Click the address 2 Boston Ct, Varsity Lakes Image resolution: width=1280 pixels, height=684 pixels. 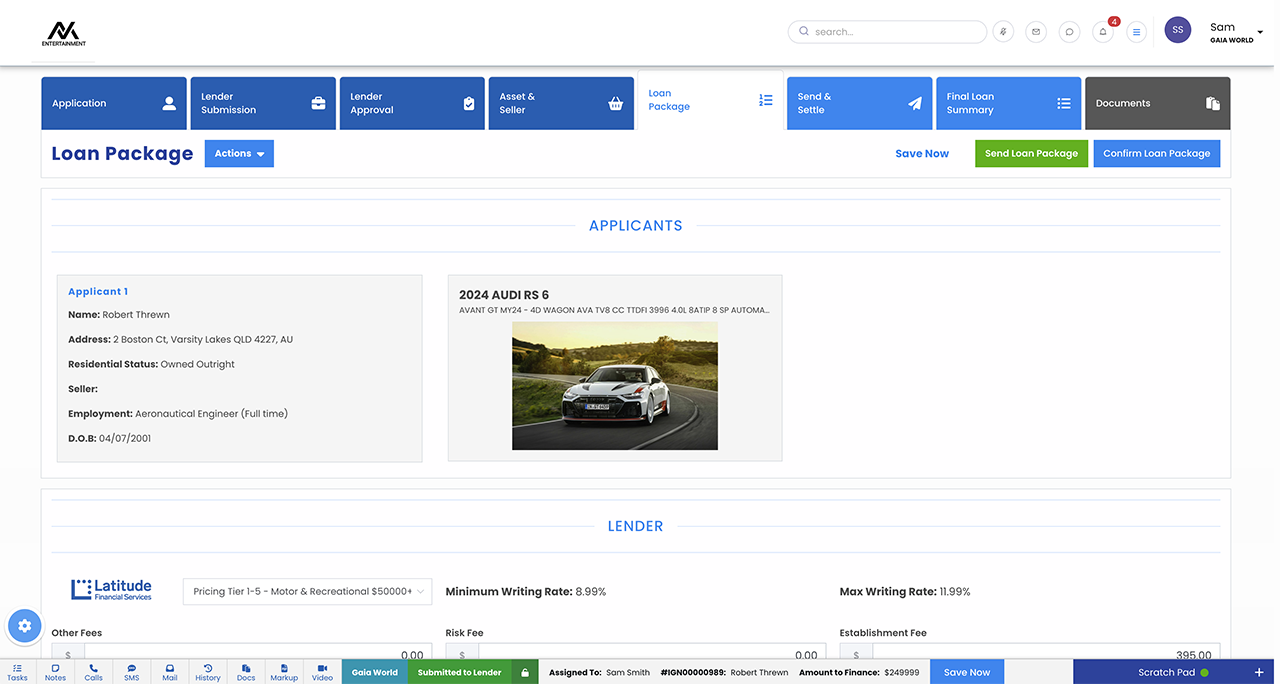click(181, 340)
